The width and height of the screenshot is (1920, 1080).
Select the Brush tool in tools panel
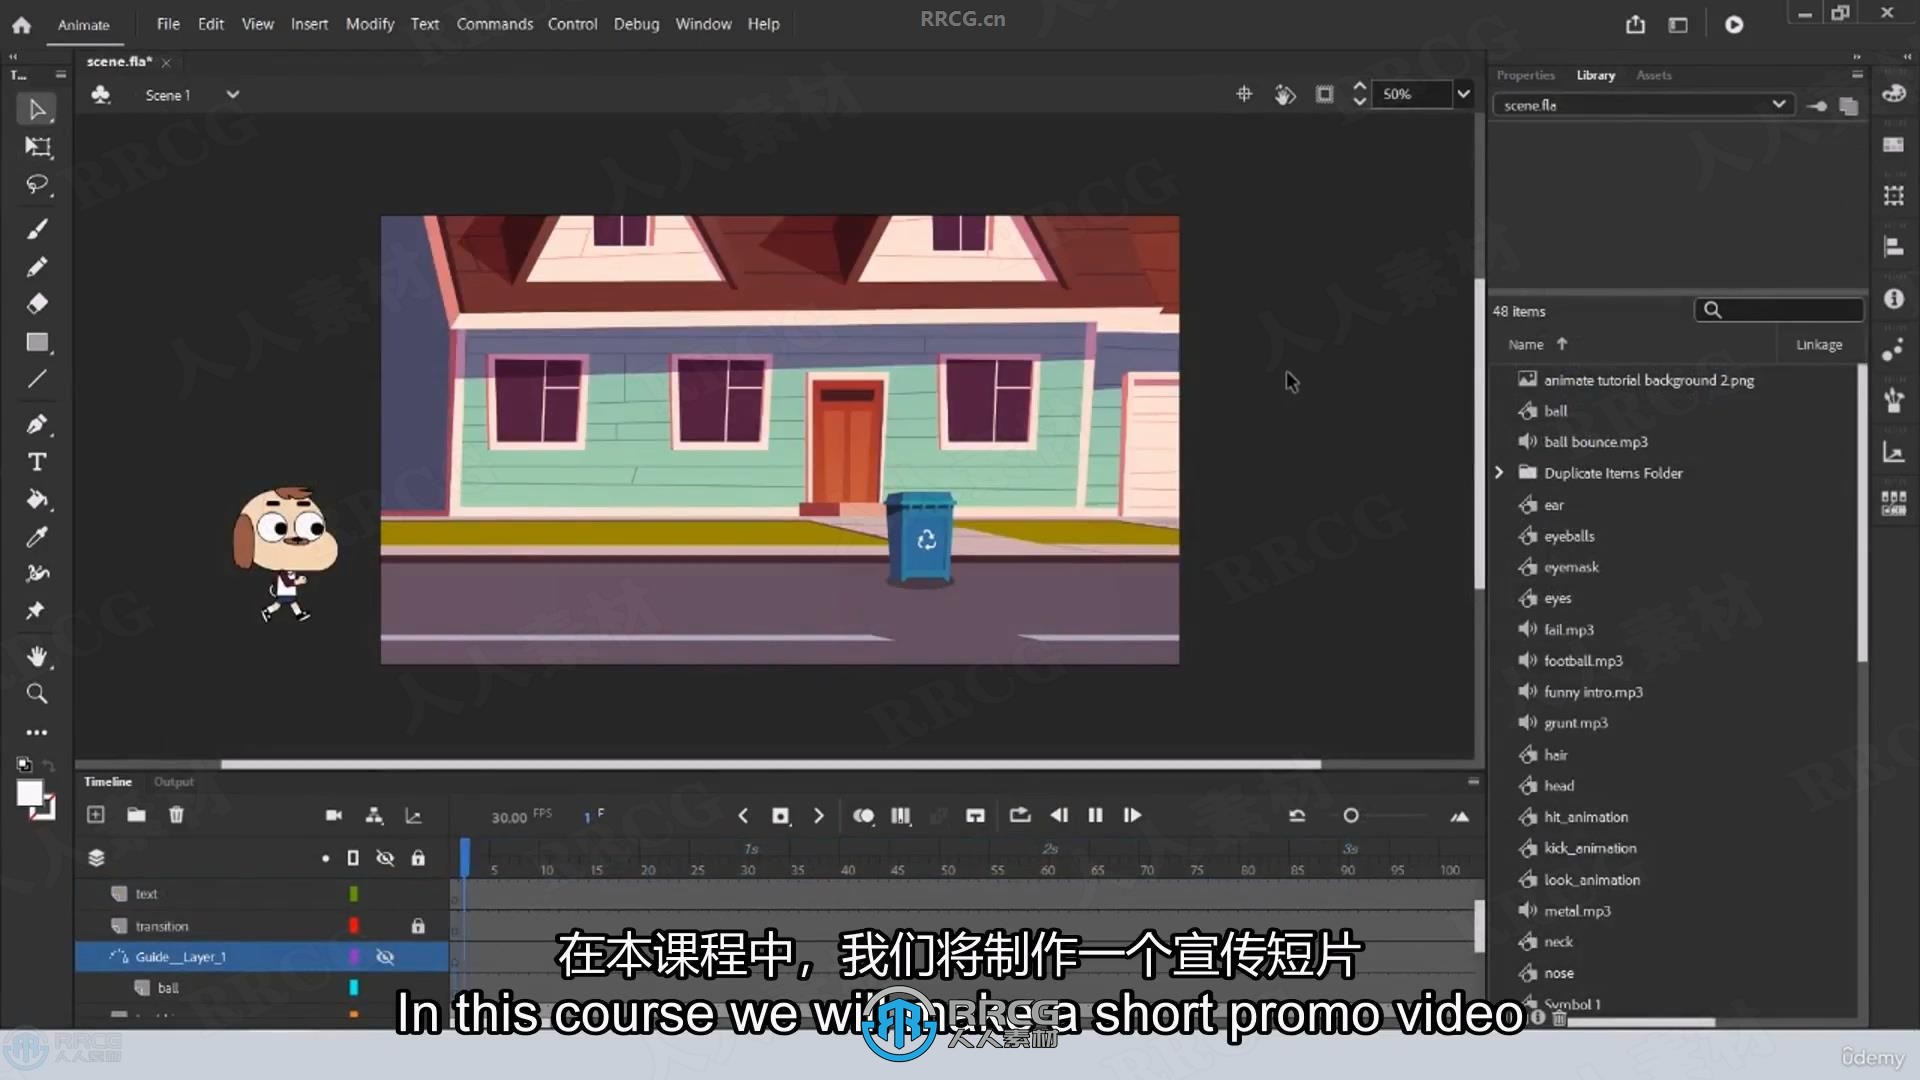click(x=37, y=230)
